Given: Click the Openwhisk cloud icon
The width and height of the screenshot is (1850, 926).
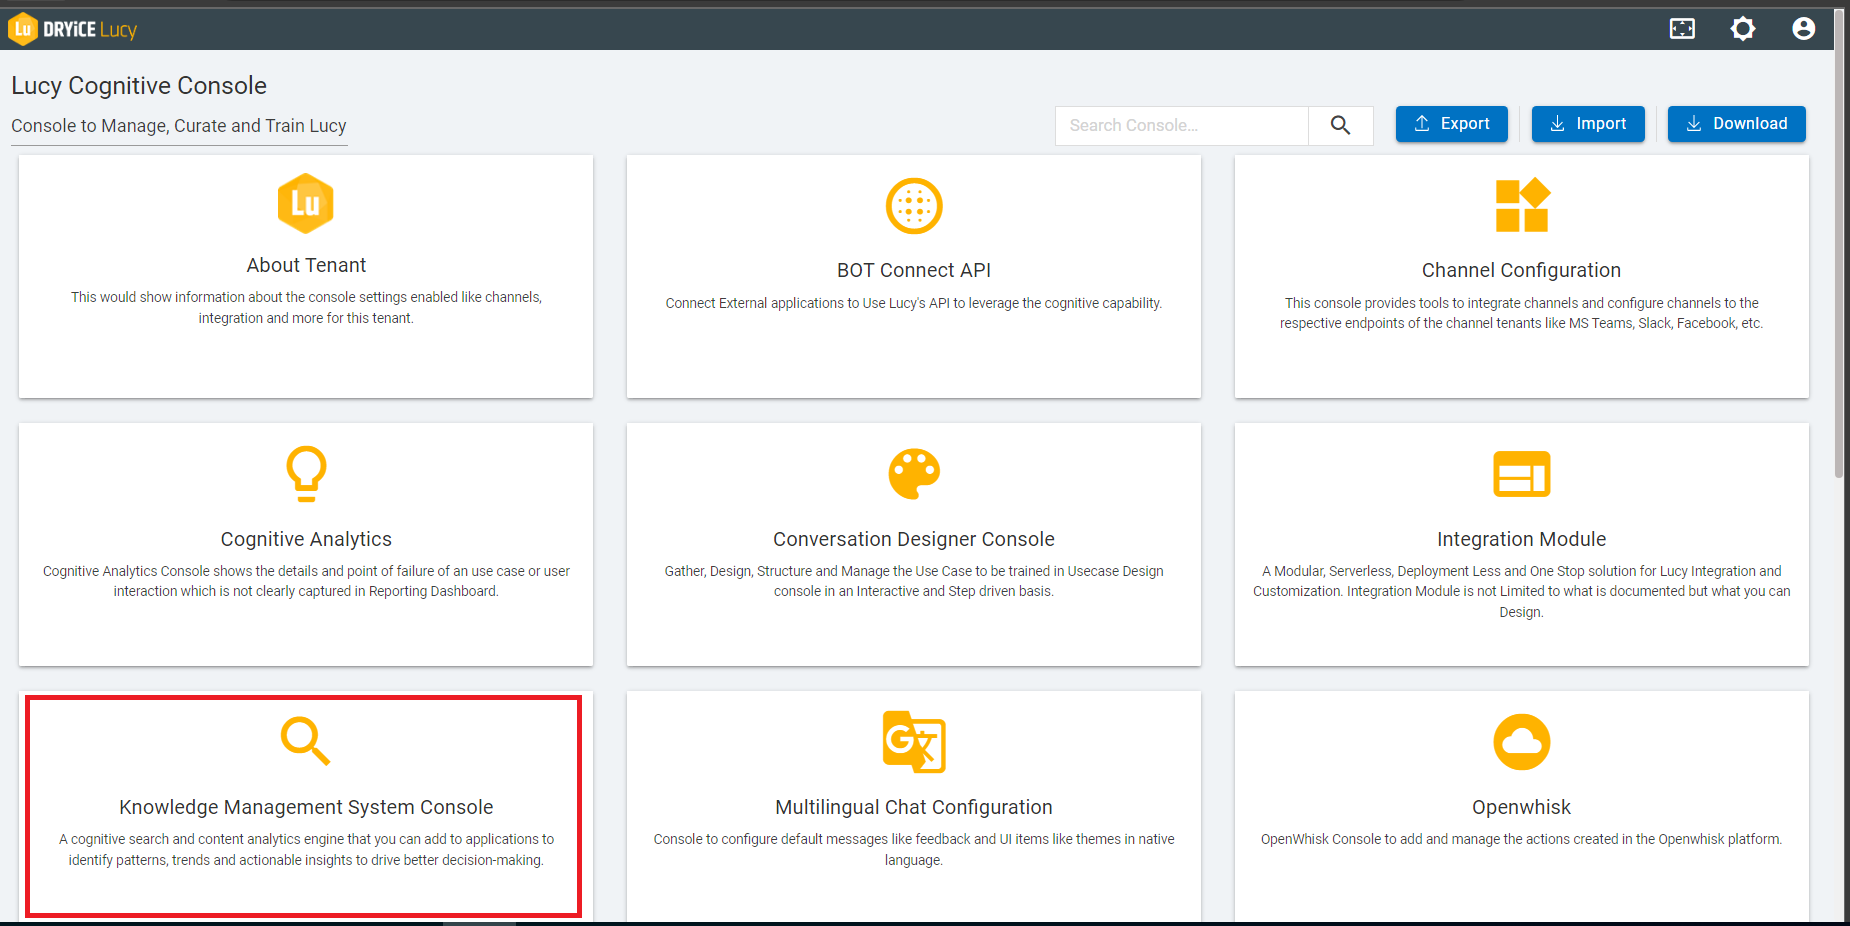Looking at the screenshot, I should tap(1522, 742).
